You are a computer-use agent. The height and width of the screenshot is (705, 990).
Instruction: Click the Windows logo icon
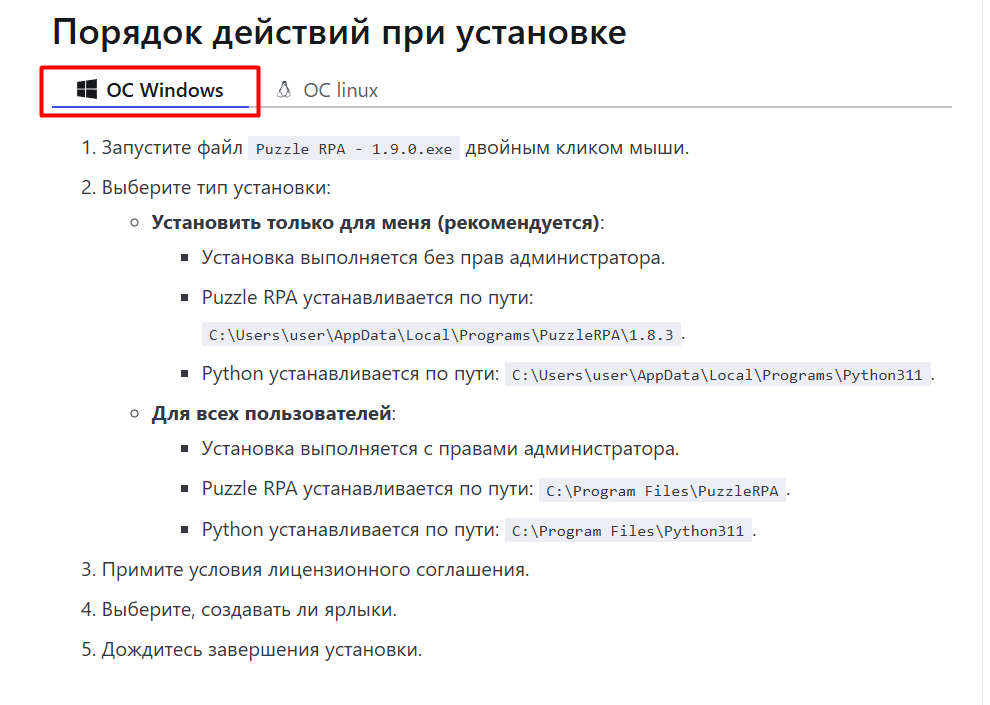(x=86, y=90)
